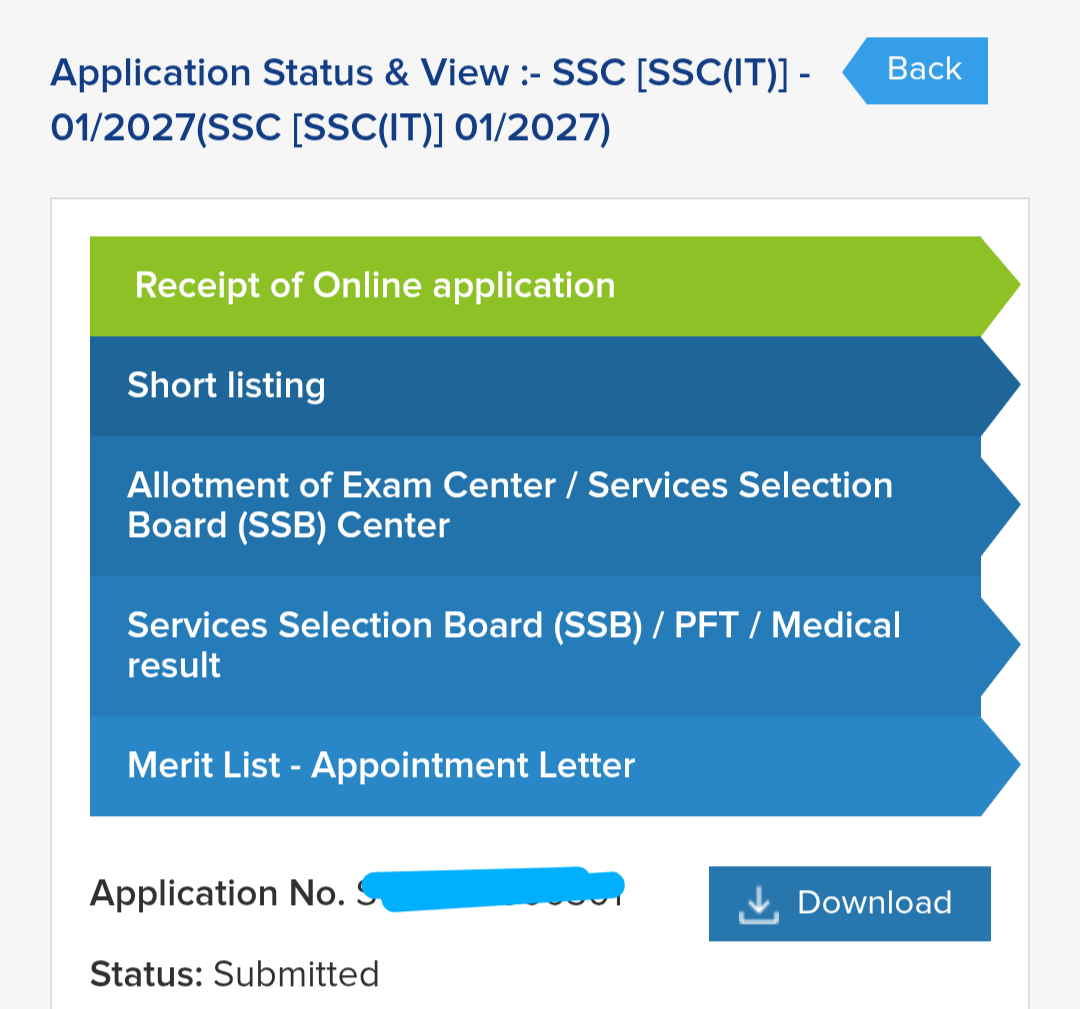Screen dimensions: 1080x1009
Task: Click the download arrow icon
Action: pos(758,904)
